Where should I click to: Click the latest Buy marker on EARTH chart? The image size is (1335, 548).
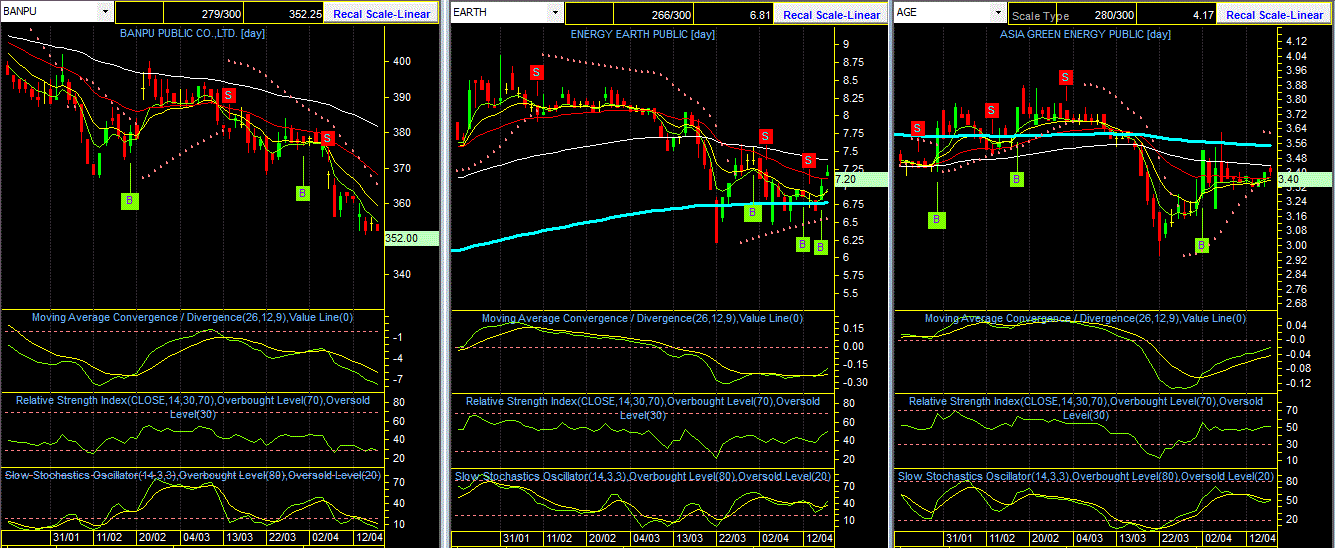point(821,246)
